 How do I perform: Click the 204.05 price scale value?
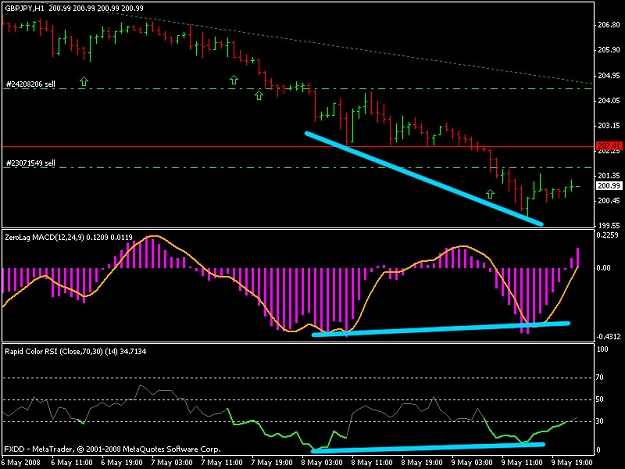[x=609, y=101]
